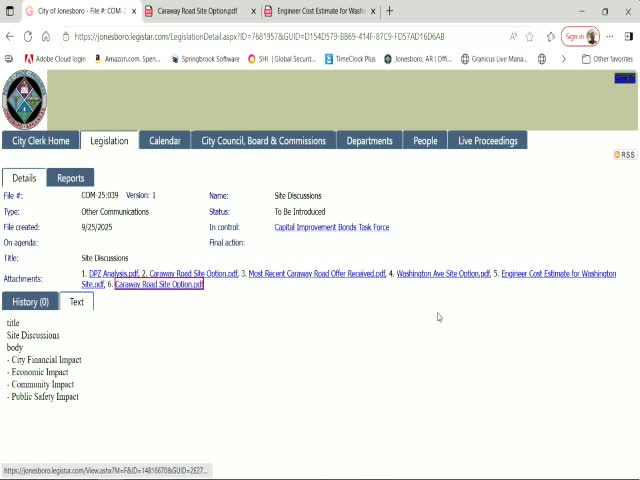Open browser settings and more menu

coord(610,37)
